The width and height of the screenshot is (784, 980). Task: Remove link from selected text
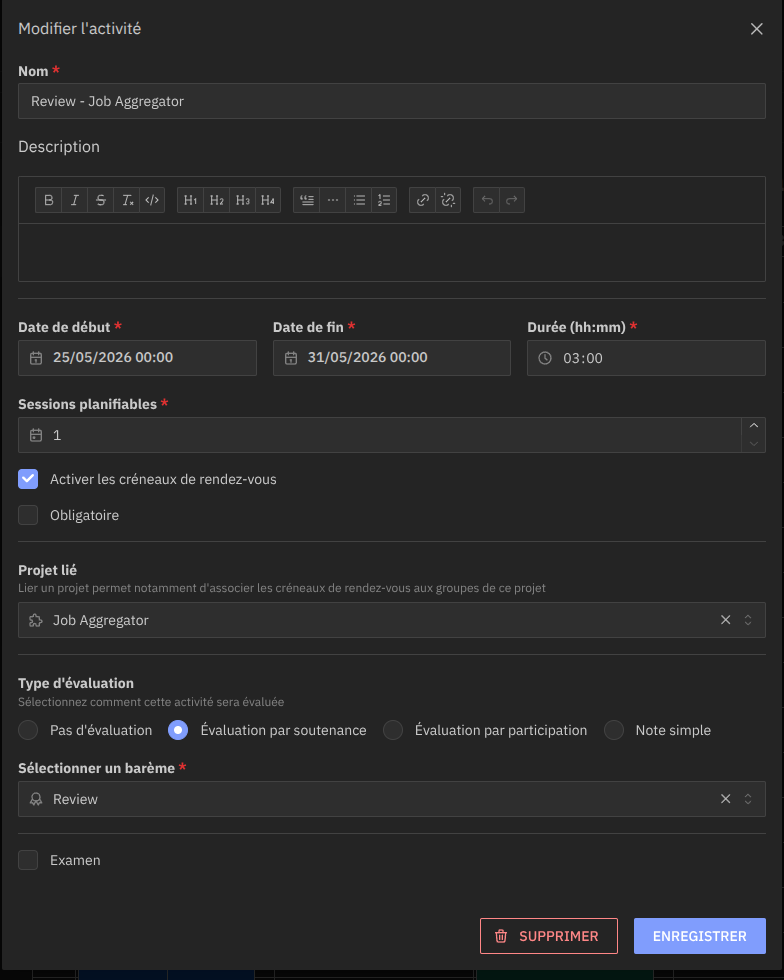coord(448,200)
